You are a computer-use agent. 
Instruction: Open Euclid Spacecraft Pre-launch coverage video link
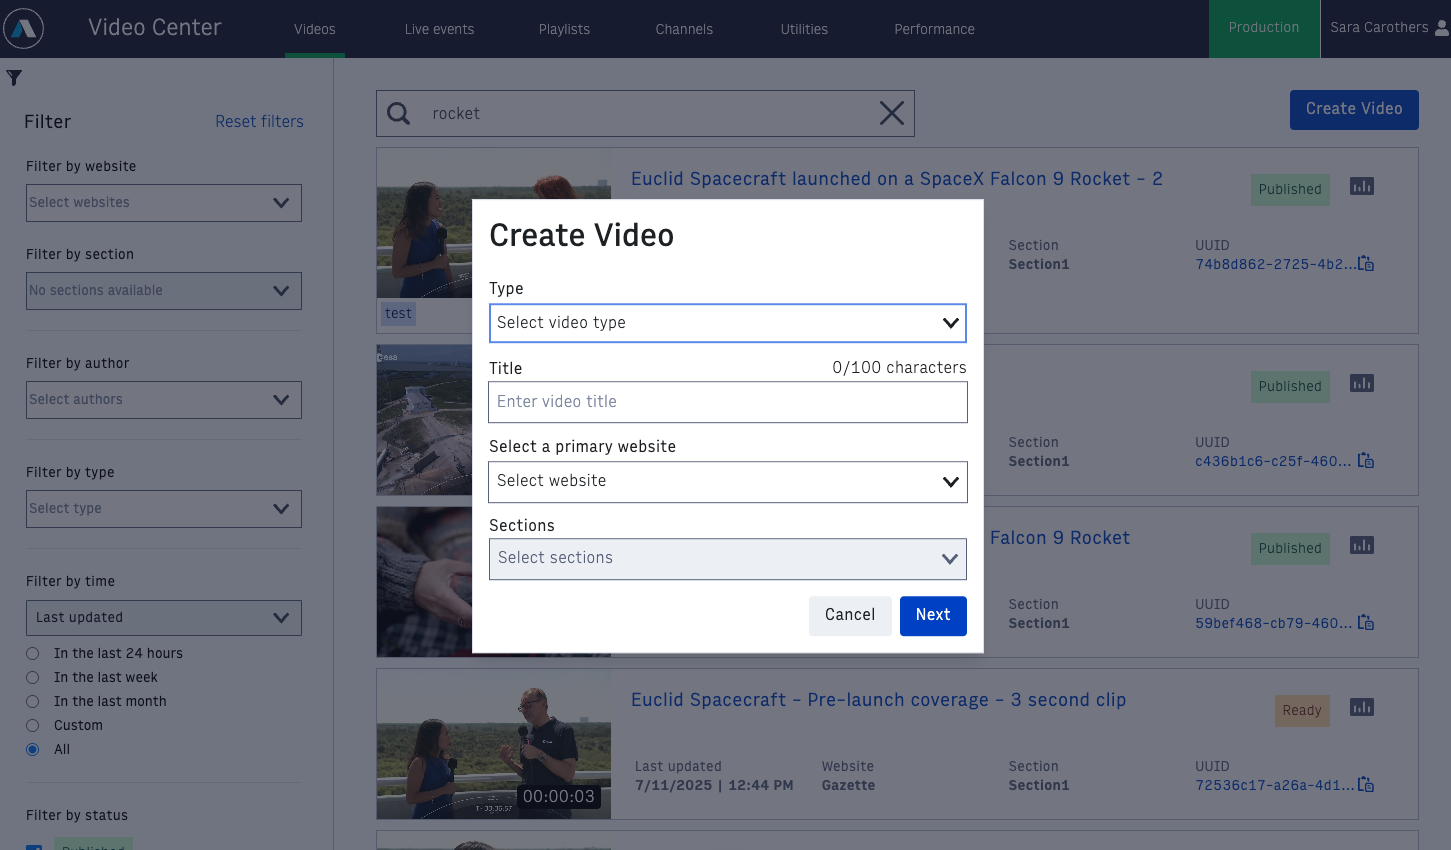pos(878,700)
